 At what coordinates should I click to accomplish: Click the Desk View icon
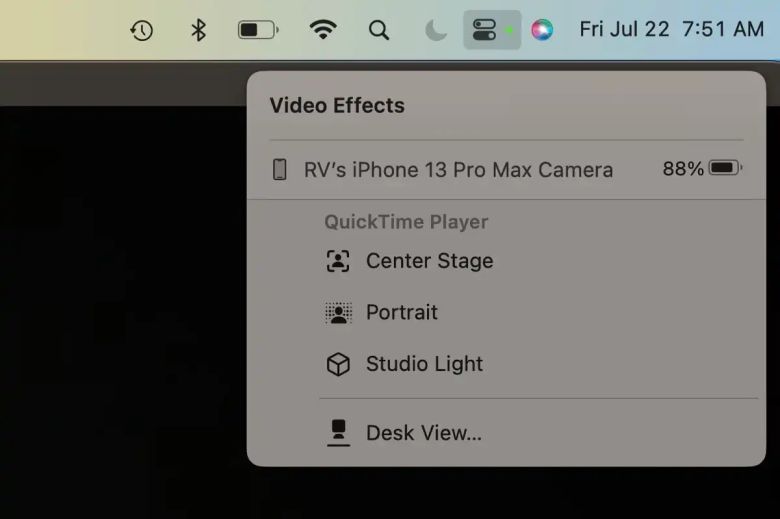pyautogui.click(x=339, y=432)
